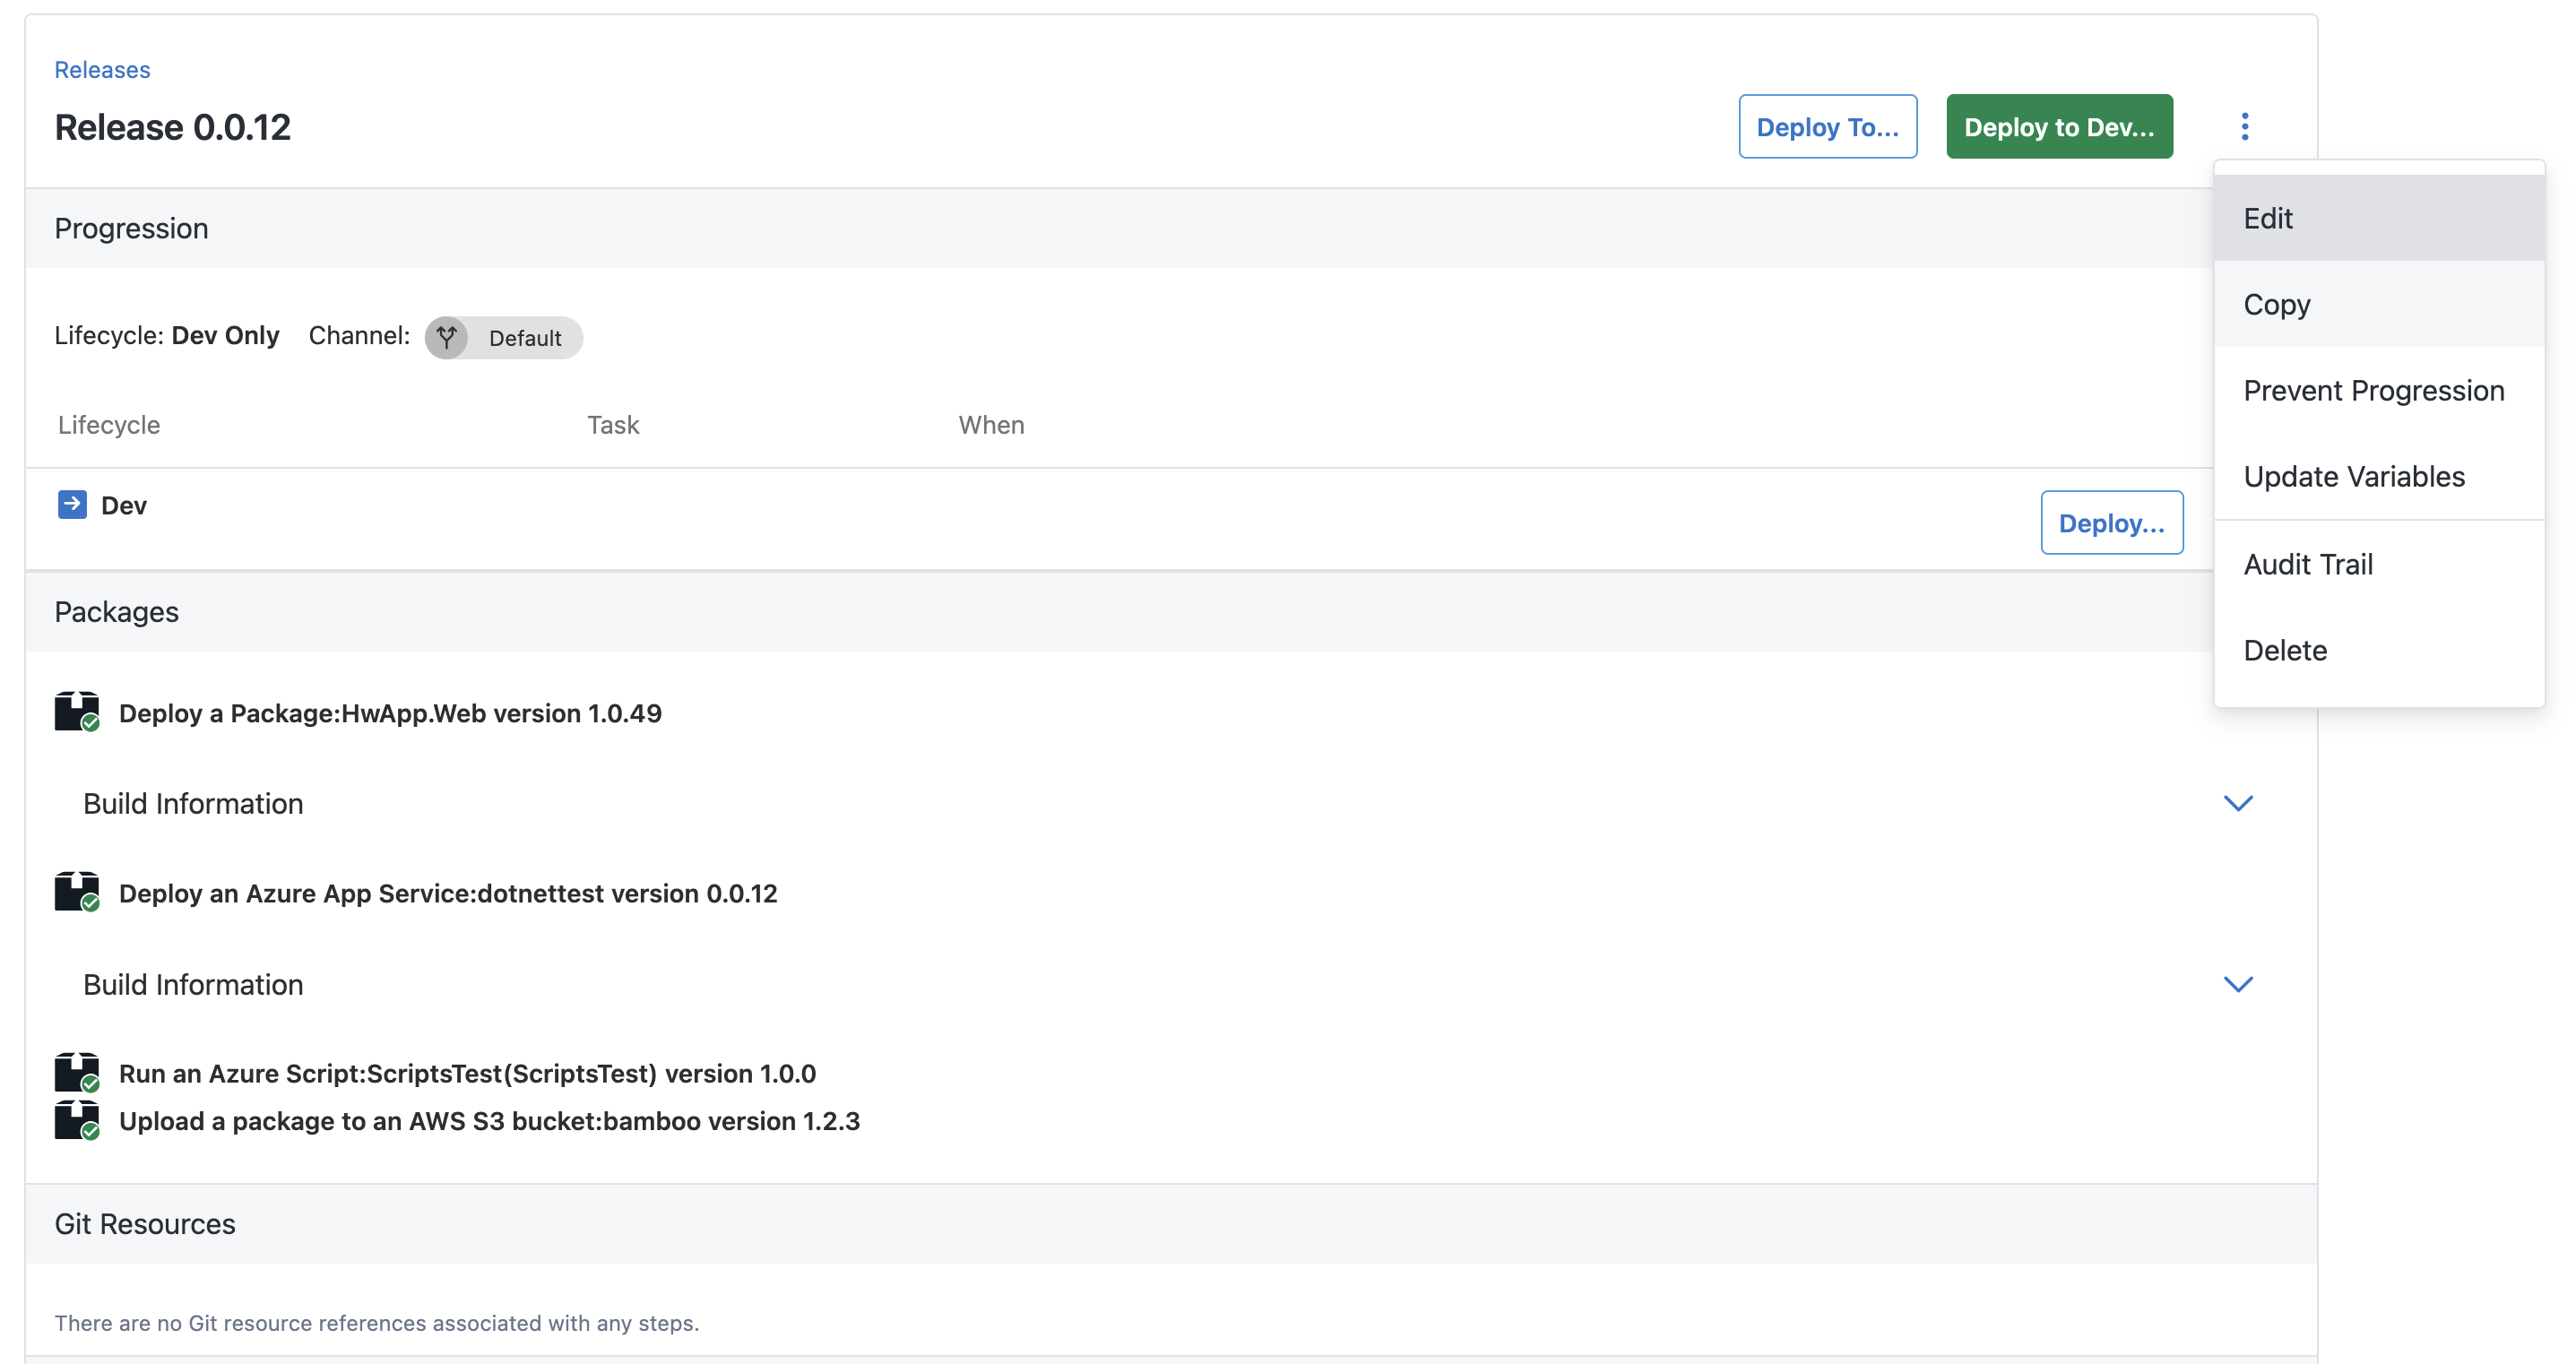Viewport: 2576px width, 1364px height.
Task: Click the green checkmark badge on the HwApp.Web package
Action: click(x=91, y=725)
